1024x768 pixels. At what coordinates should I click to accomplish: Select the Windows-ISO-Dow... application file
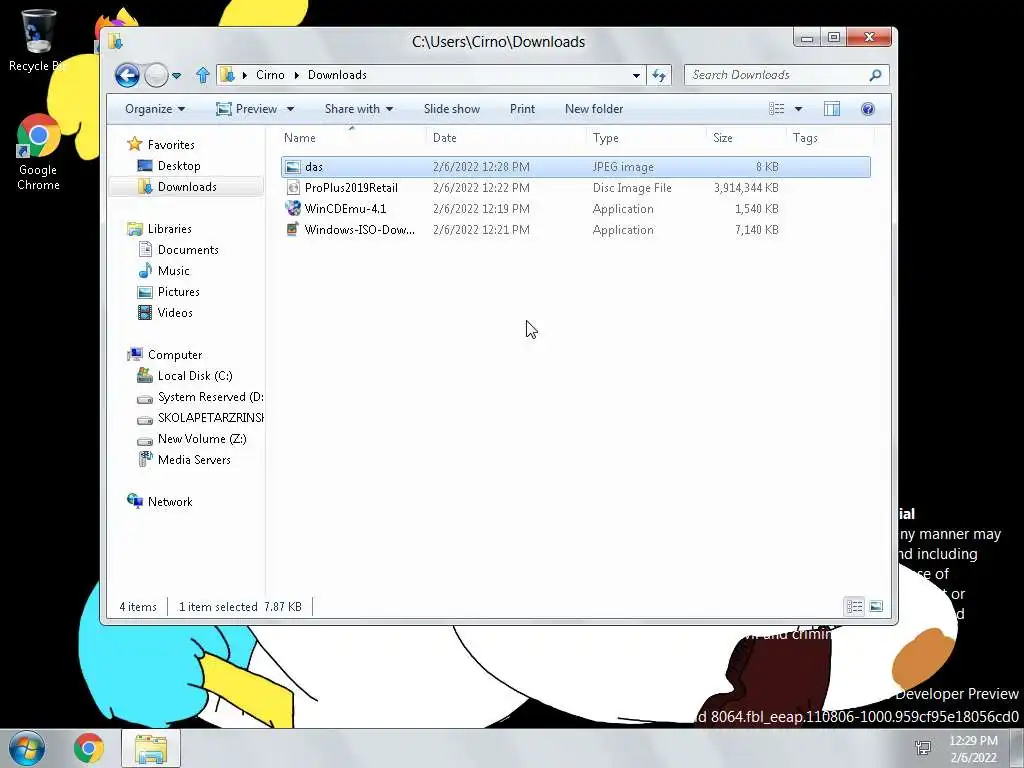tap(575, 229)
